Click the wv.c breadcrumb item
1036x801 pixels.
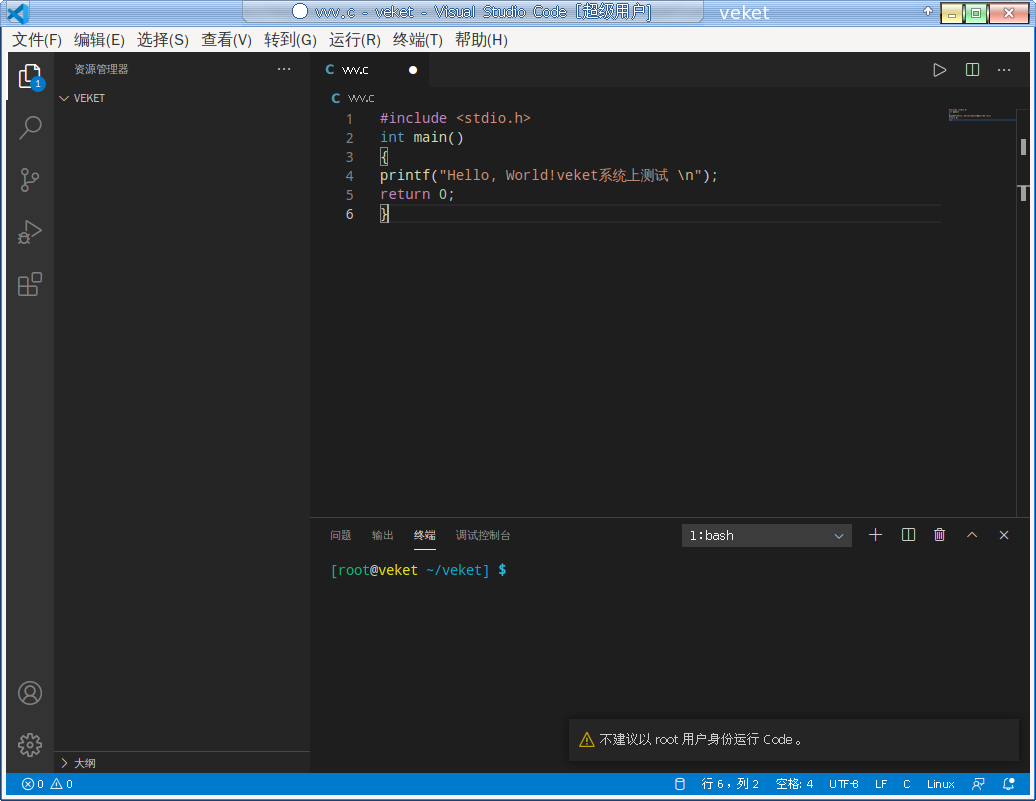353,98
